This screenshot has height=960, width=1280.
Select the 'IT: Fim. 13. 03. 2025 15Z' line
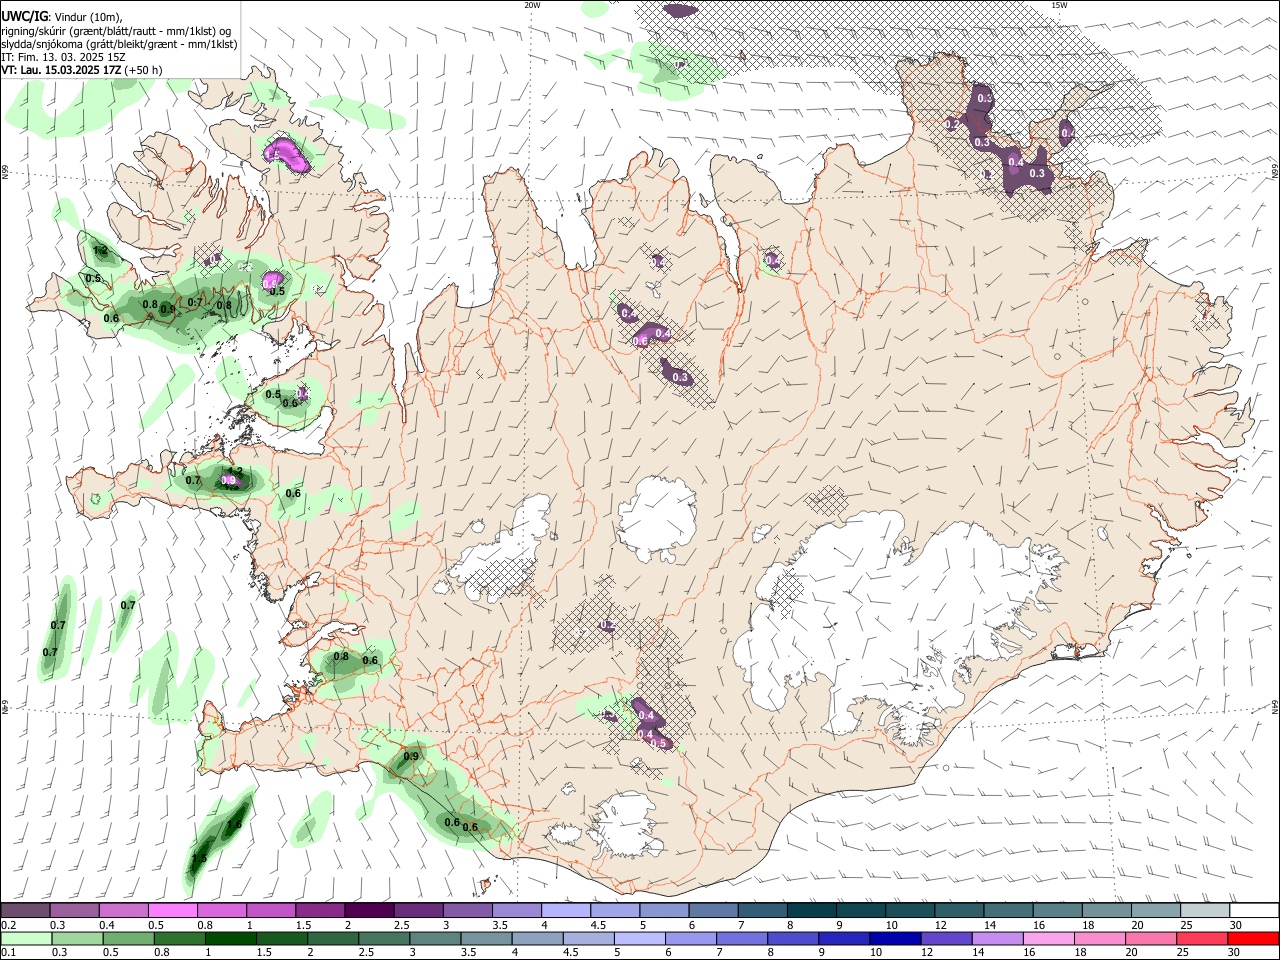pos(63,57)
